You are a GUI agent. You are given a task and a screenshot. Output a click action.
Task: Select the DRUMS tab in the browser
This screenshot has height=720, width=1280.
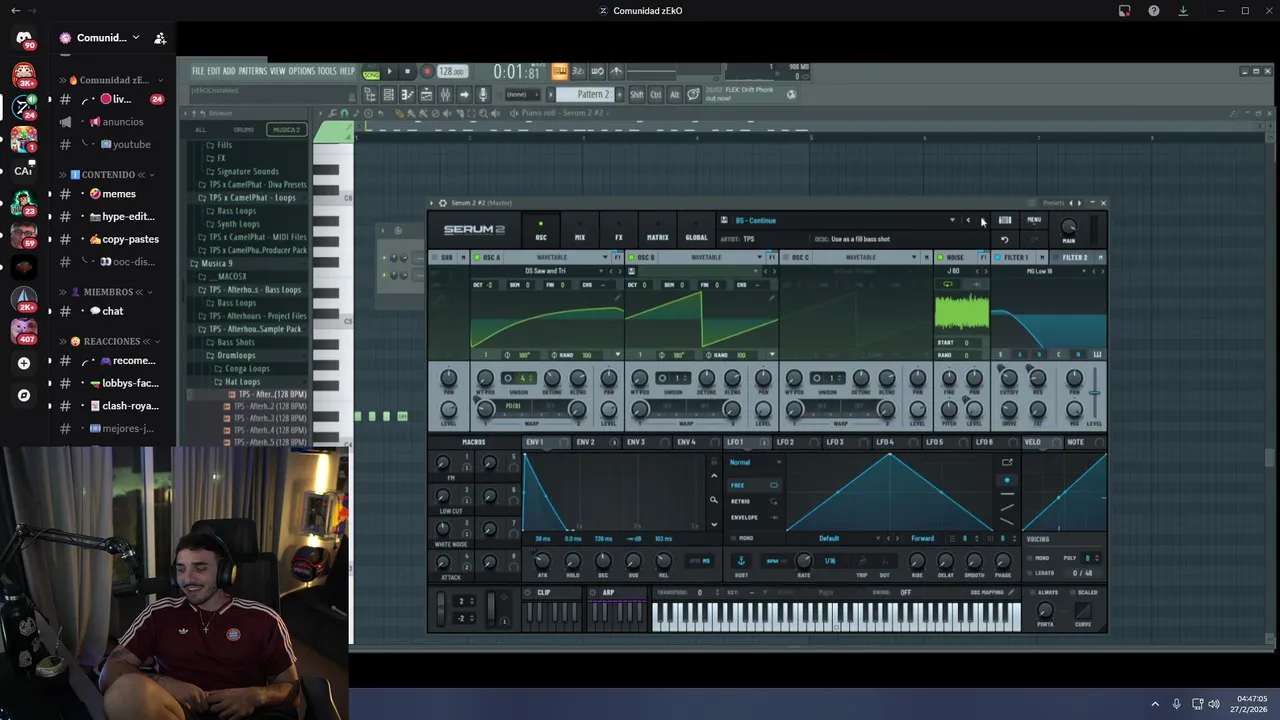tap(243, 130)
